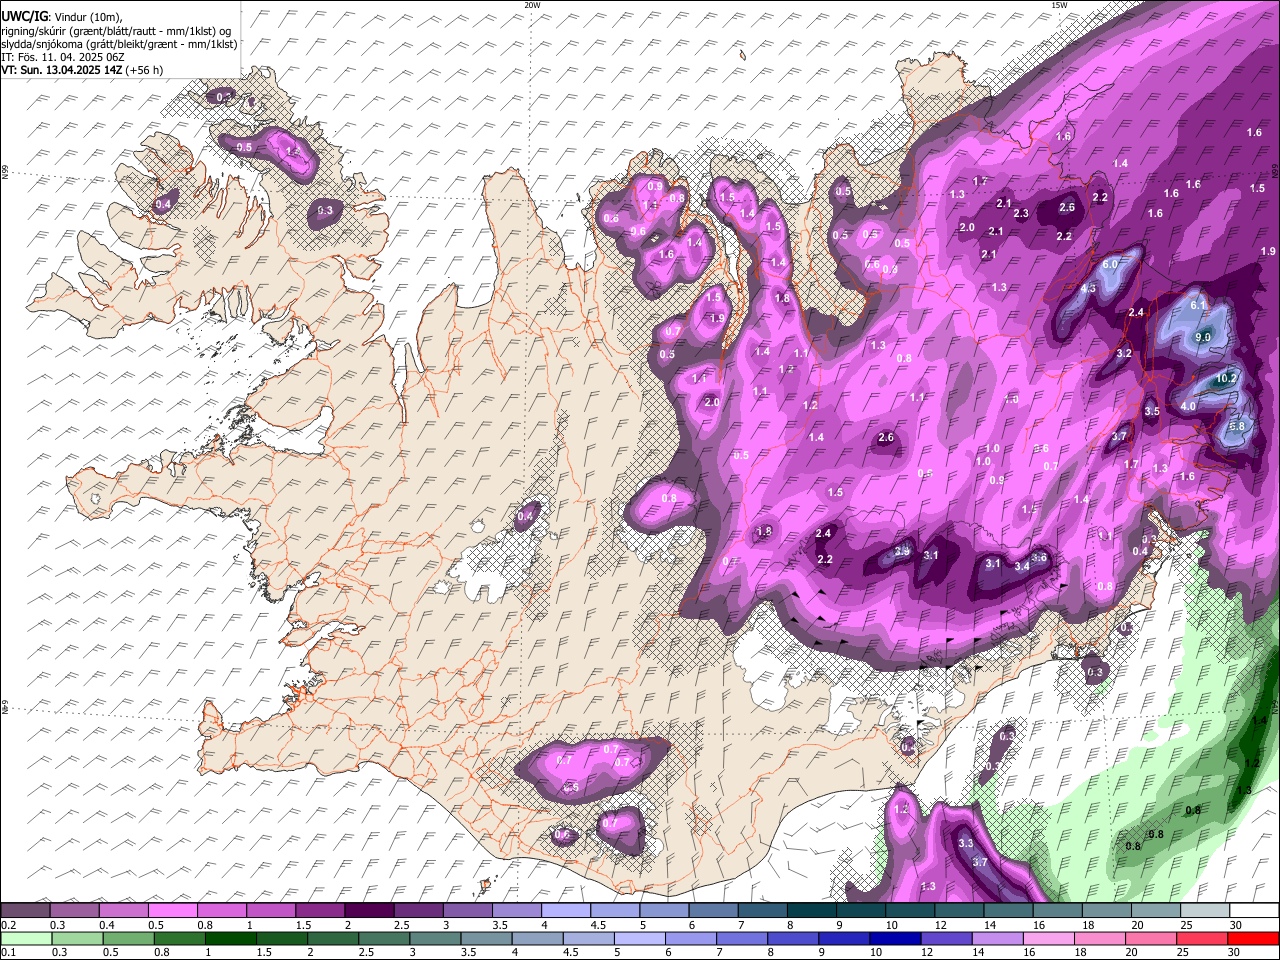
Task: Select the bright pink swatch between 0.5 and 0.8
Action: [x=173, y=911]
